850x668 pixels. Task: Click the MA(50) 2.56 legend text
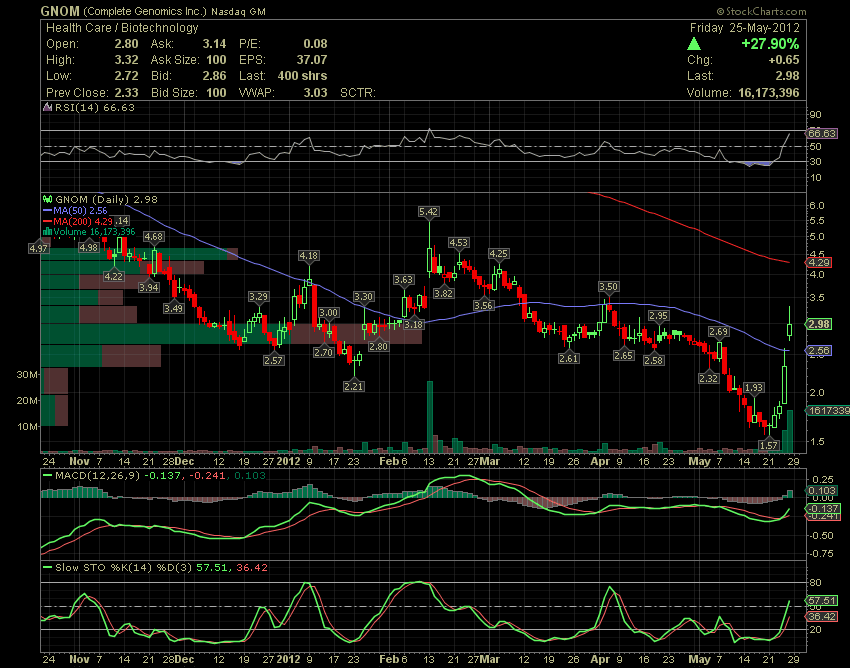pyautogui.click(x=80, y=211)
